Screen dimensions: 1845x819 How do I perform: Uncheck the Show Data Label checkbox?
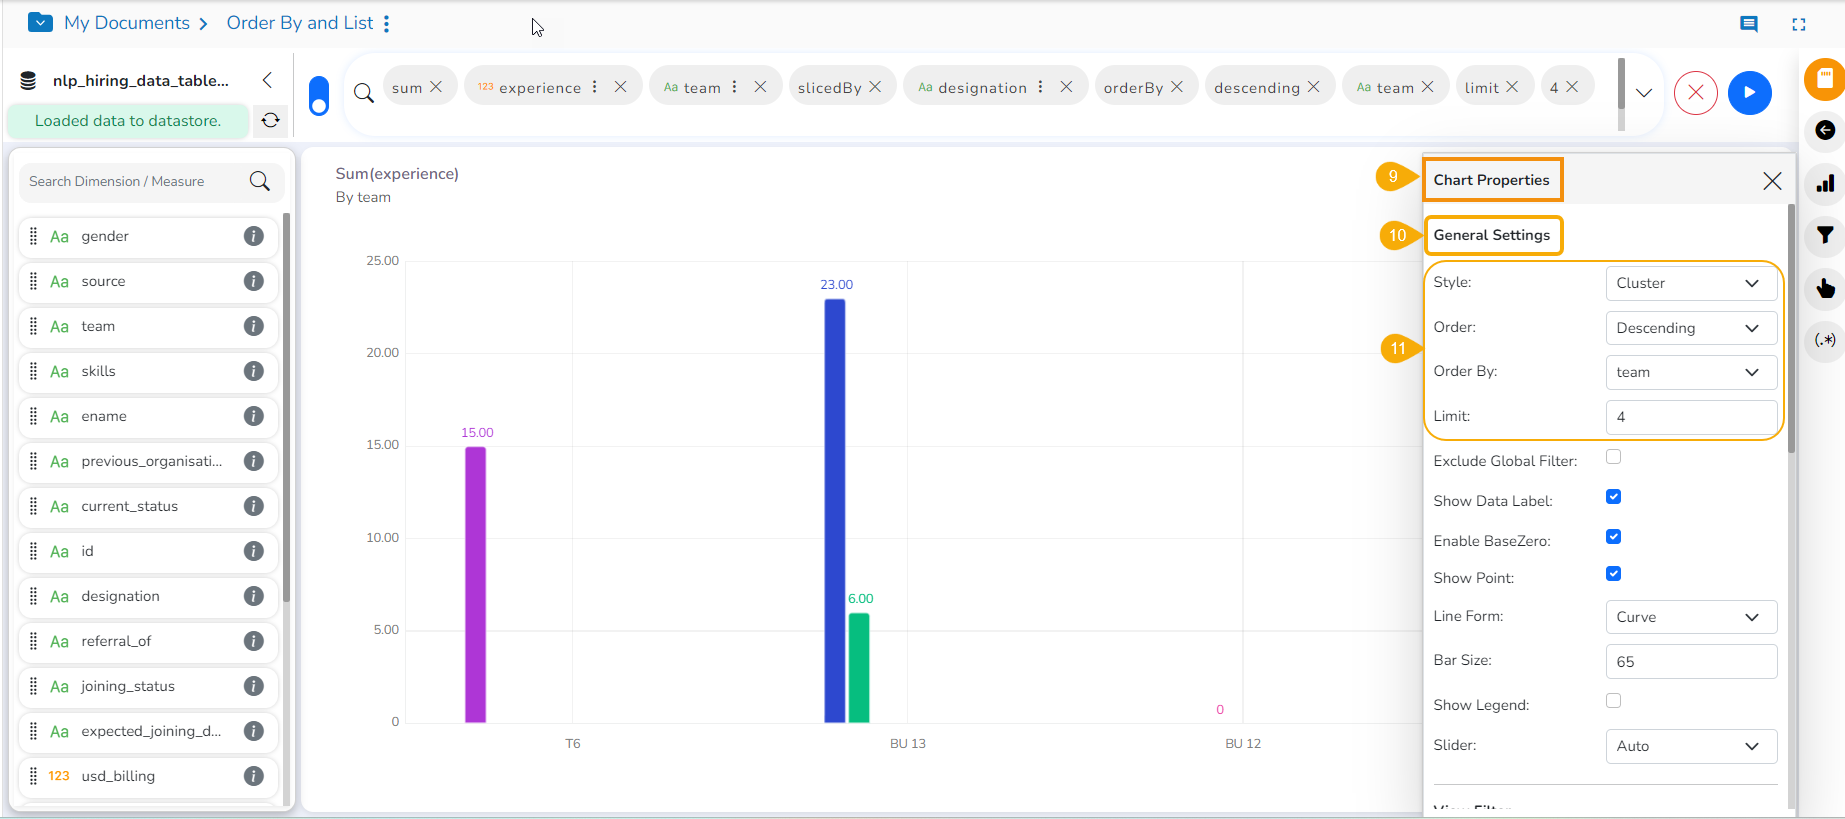click(x=1613, y=497)
